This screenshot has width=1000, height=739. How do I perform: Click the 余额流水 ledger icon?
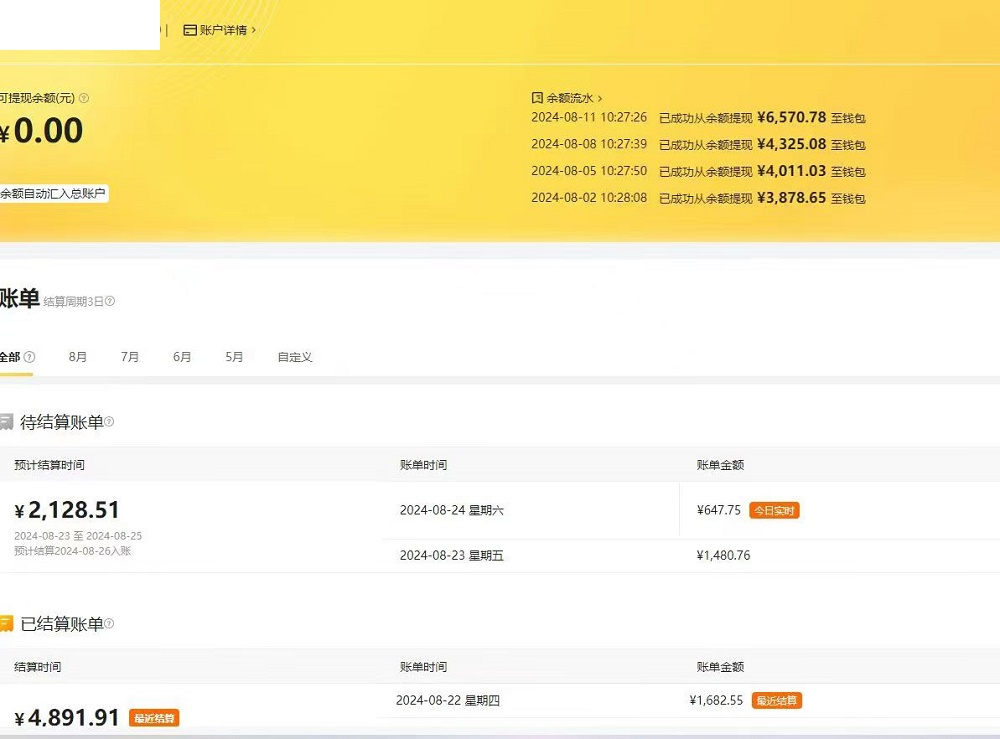coord(537,98)
